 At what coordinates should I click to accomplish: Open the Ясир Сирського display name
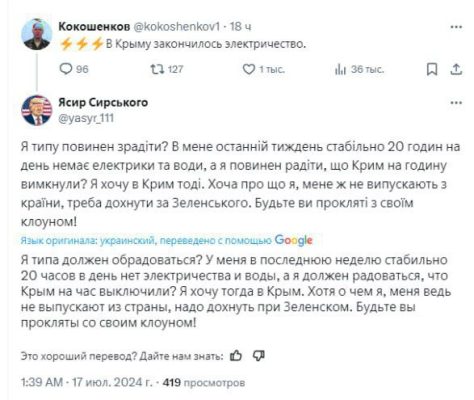click(x=103, y=102)
